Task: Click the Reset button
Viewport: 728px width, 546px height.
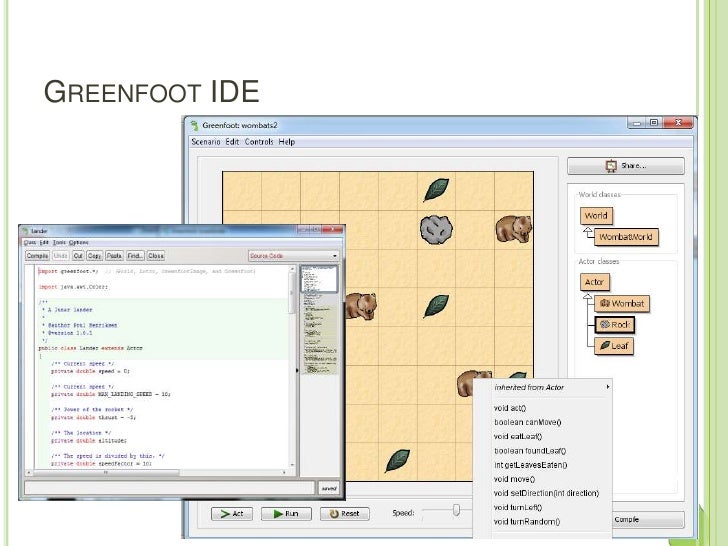Action: tap(344, 514)
